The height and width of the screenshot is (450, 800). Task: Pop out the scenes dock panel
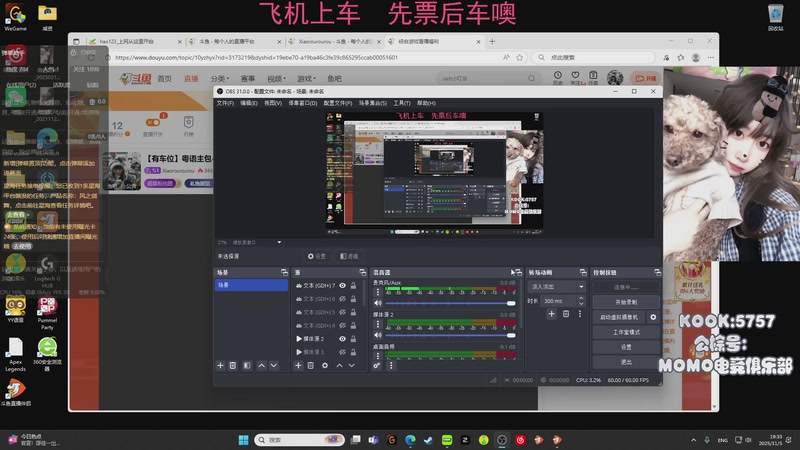(x=284, y=272)
